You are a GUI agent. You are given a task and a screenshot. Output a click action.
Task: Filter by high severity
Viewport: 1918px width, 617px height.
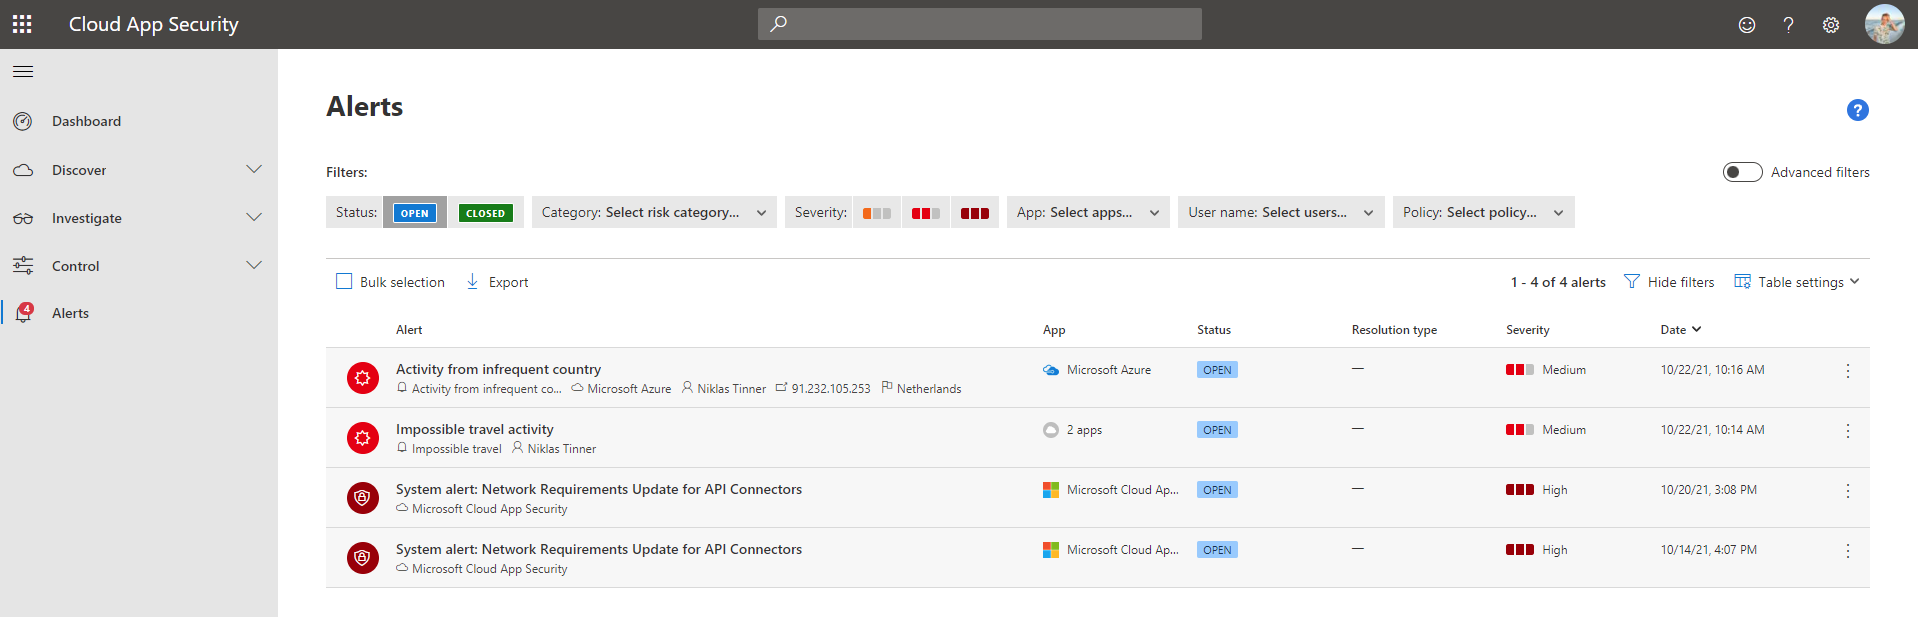click(x=975, y=213)
